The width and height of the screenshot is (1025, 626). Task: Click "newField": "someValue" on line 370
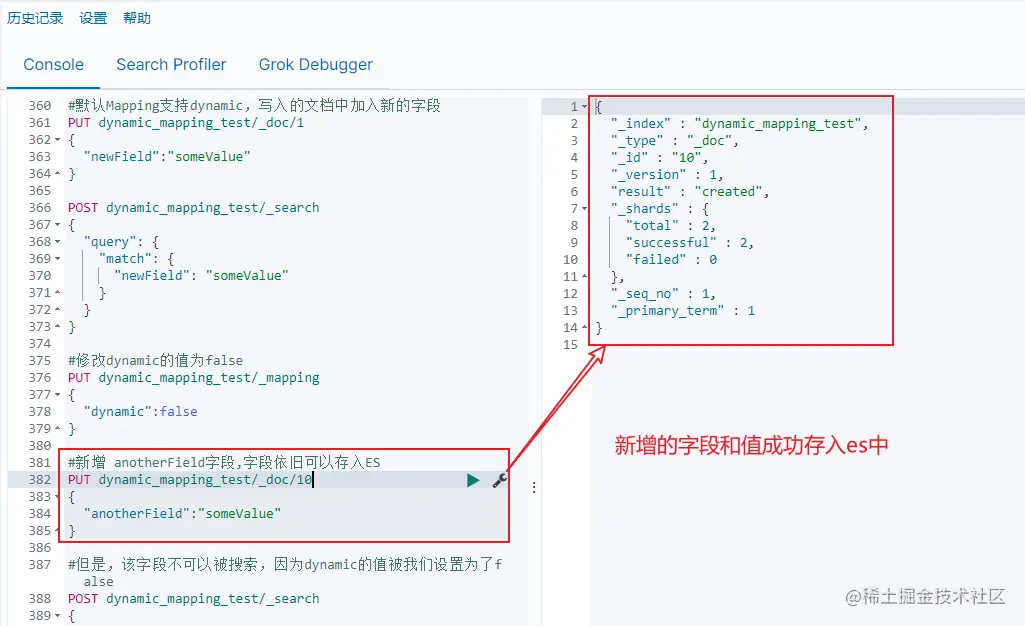point(201,276)
